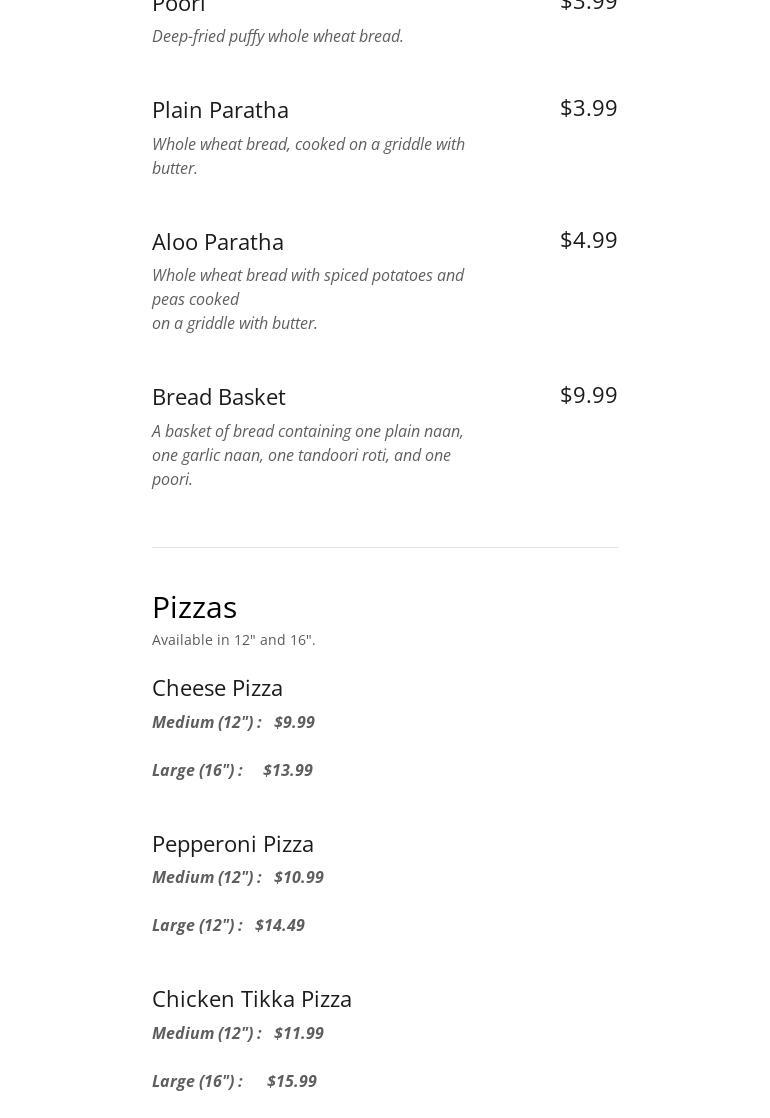770x1118 pixels.
Task: Click the $4.99 Aloo Paratha price
Action: [588, 240]
